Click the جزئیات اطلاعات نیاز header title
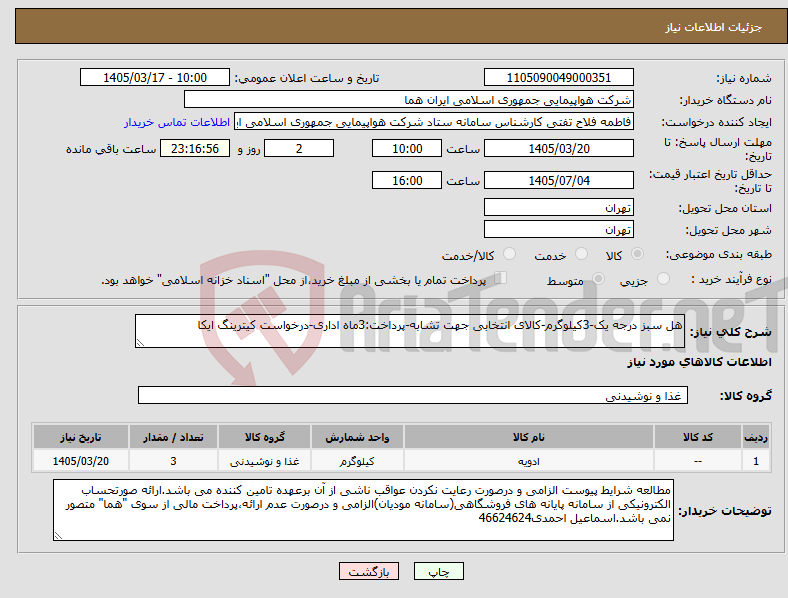Screen dimensions: 788x598 pos(714,27)
